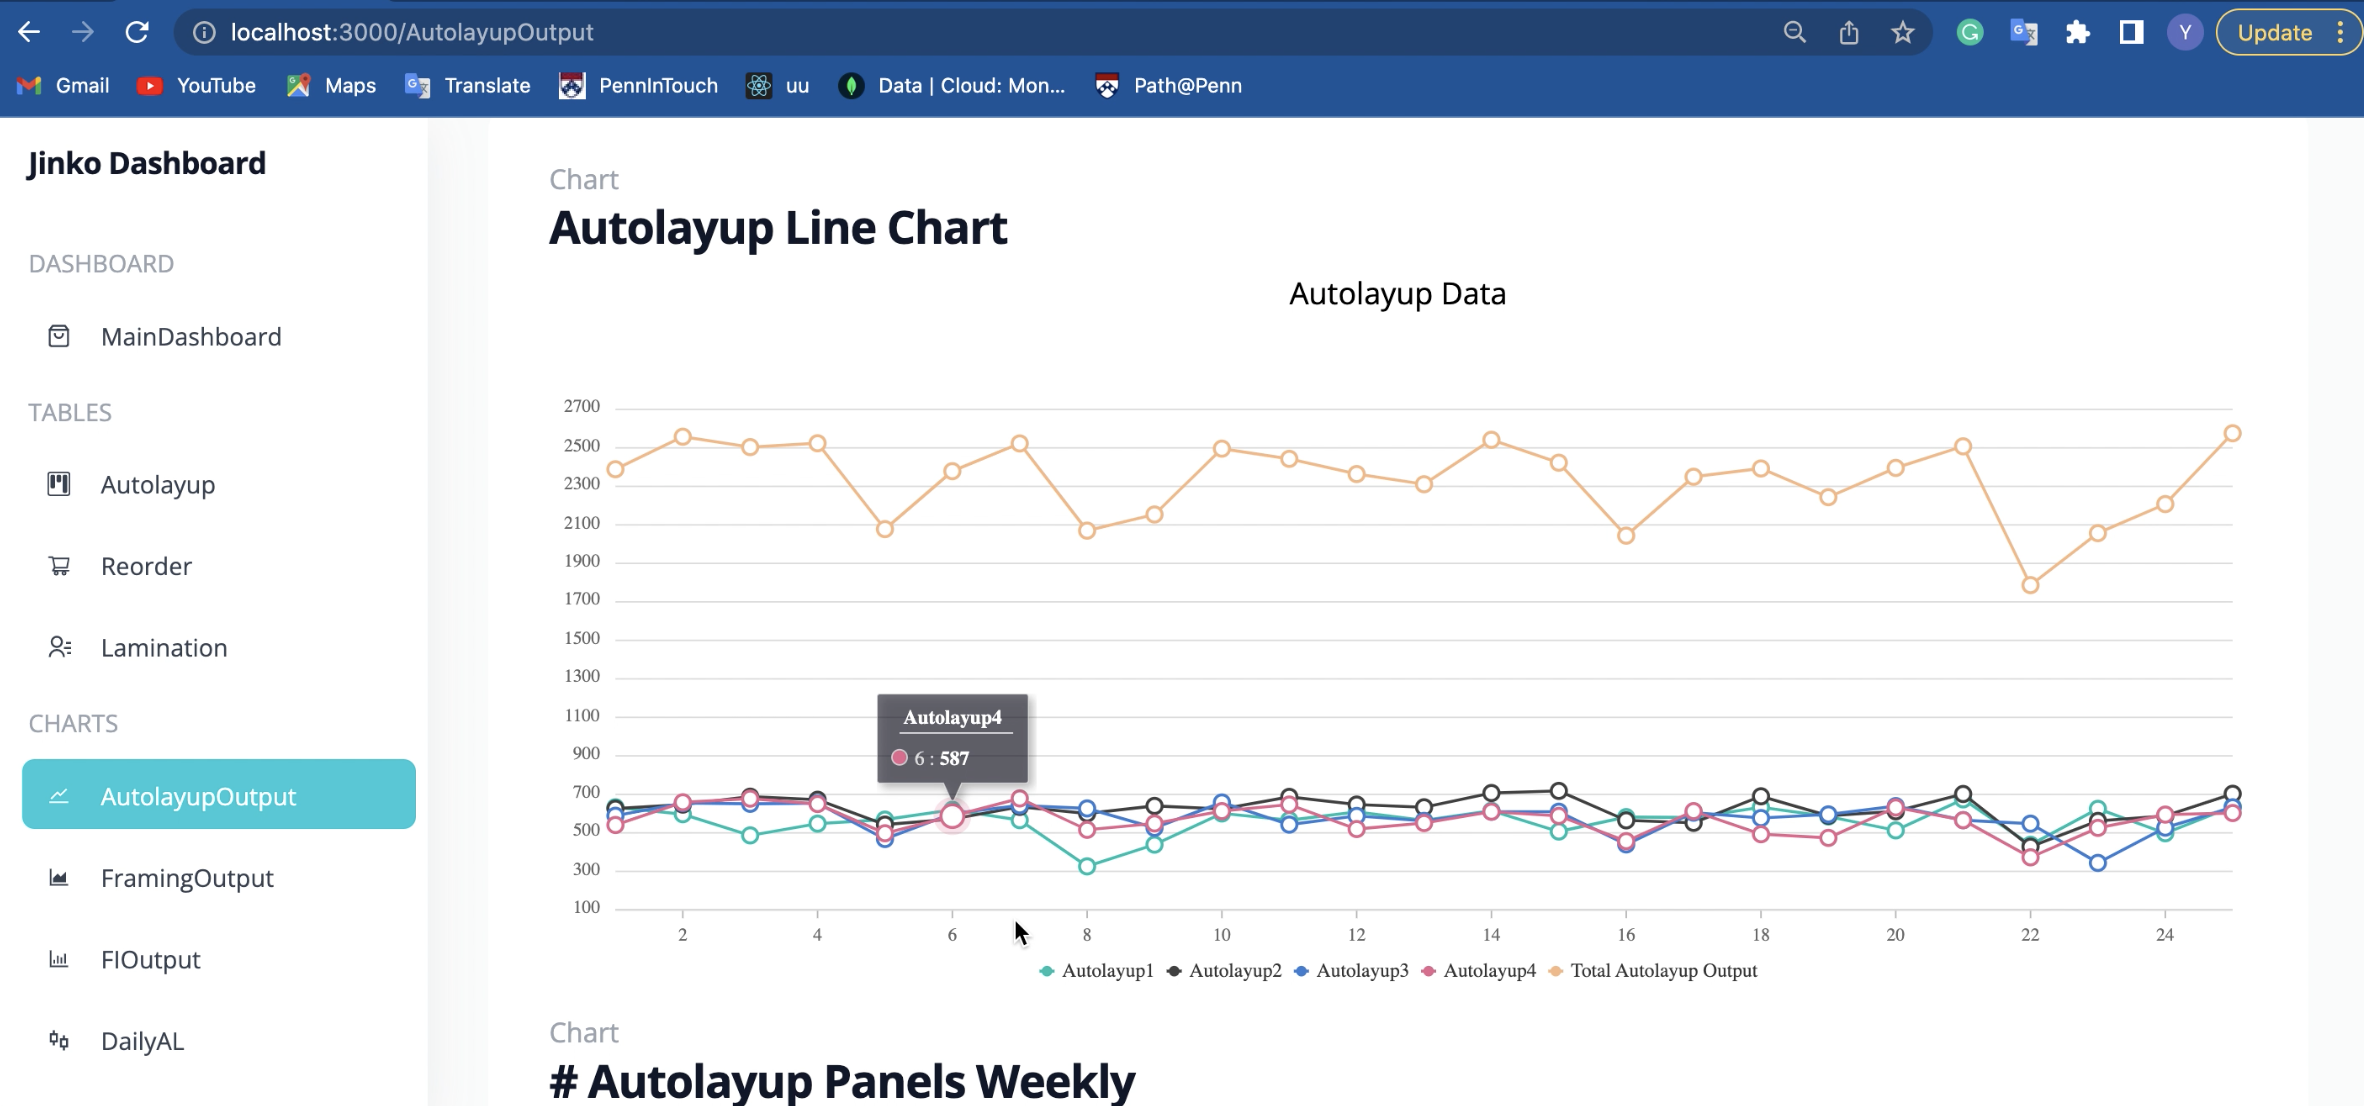The height and width of the screenshot is (1106, 2364).
Task: Click the DailyAL candlestick icon
Action: tap(59, 1041)
